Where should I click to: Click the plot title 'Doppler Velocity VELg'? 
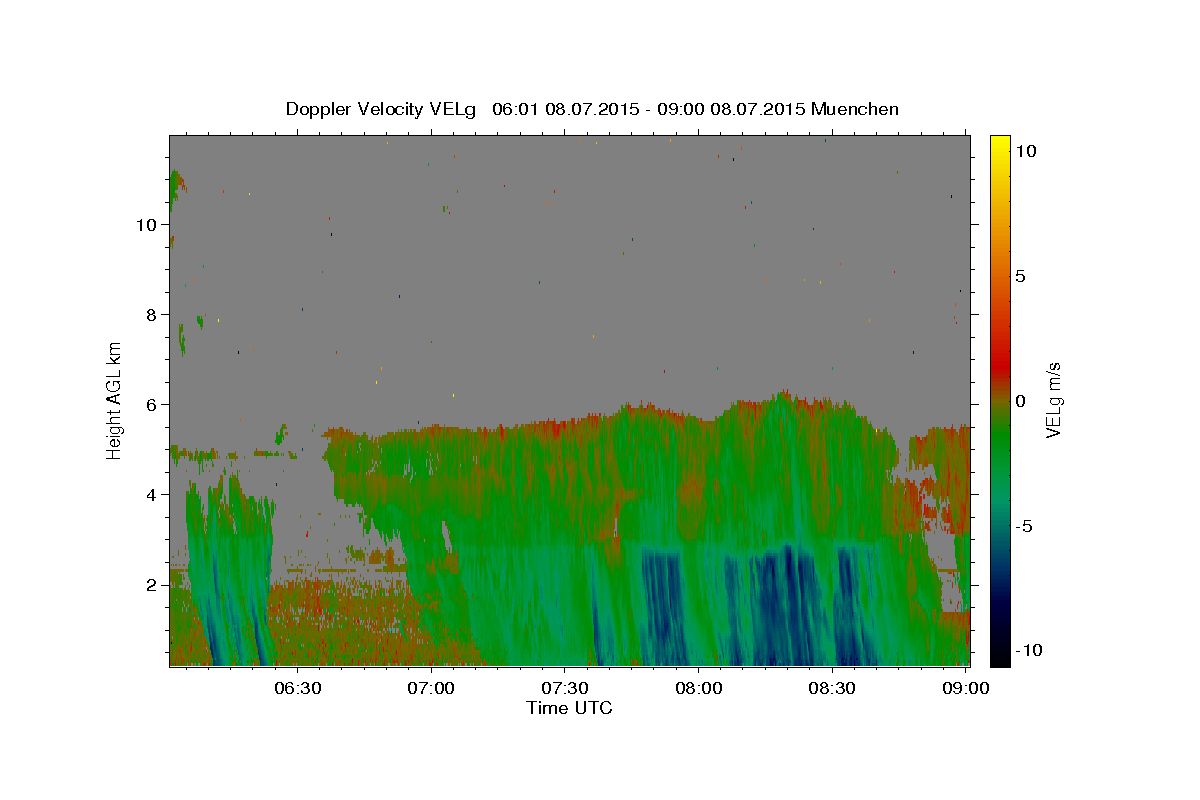(x=379, y=109)
